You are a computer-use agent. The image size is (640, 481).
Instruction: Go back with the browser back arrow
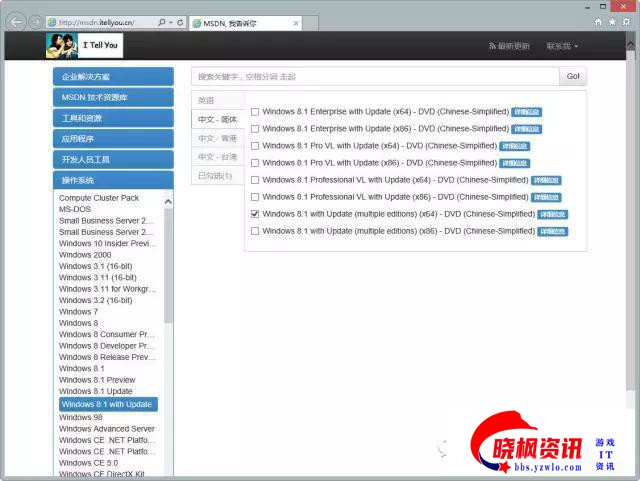tap(16, 22)
